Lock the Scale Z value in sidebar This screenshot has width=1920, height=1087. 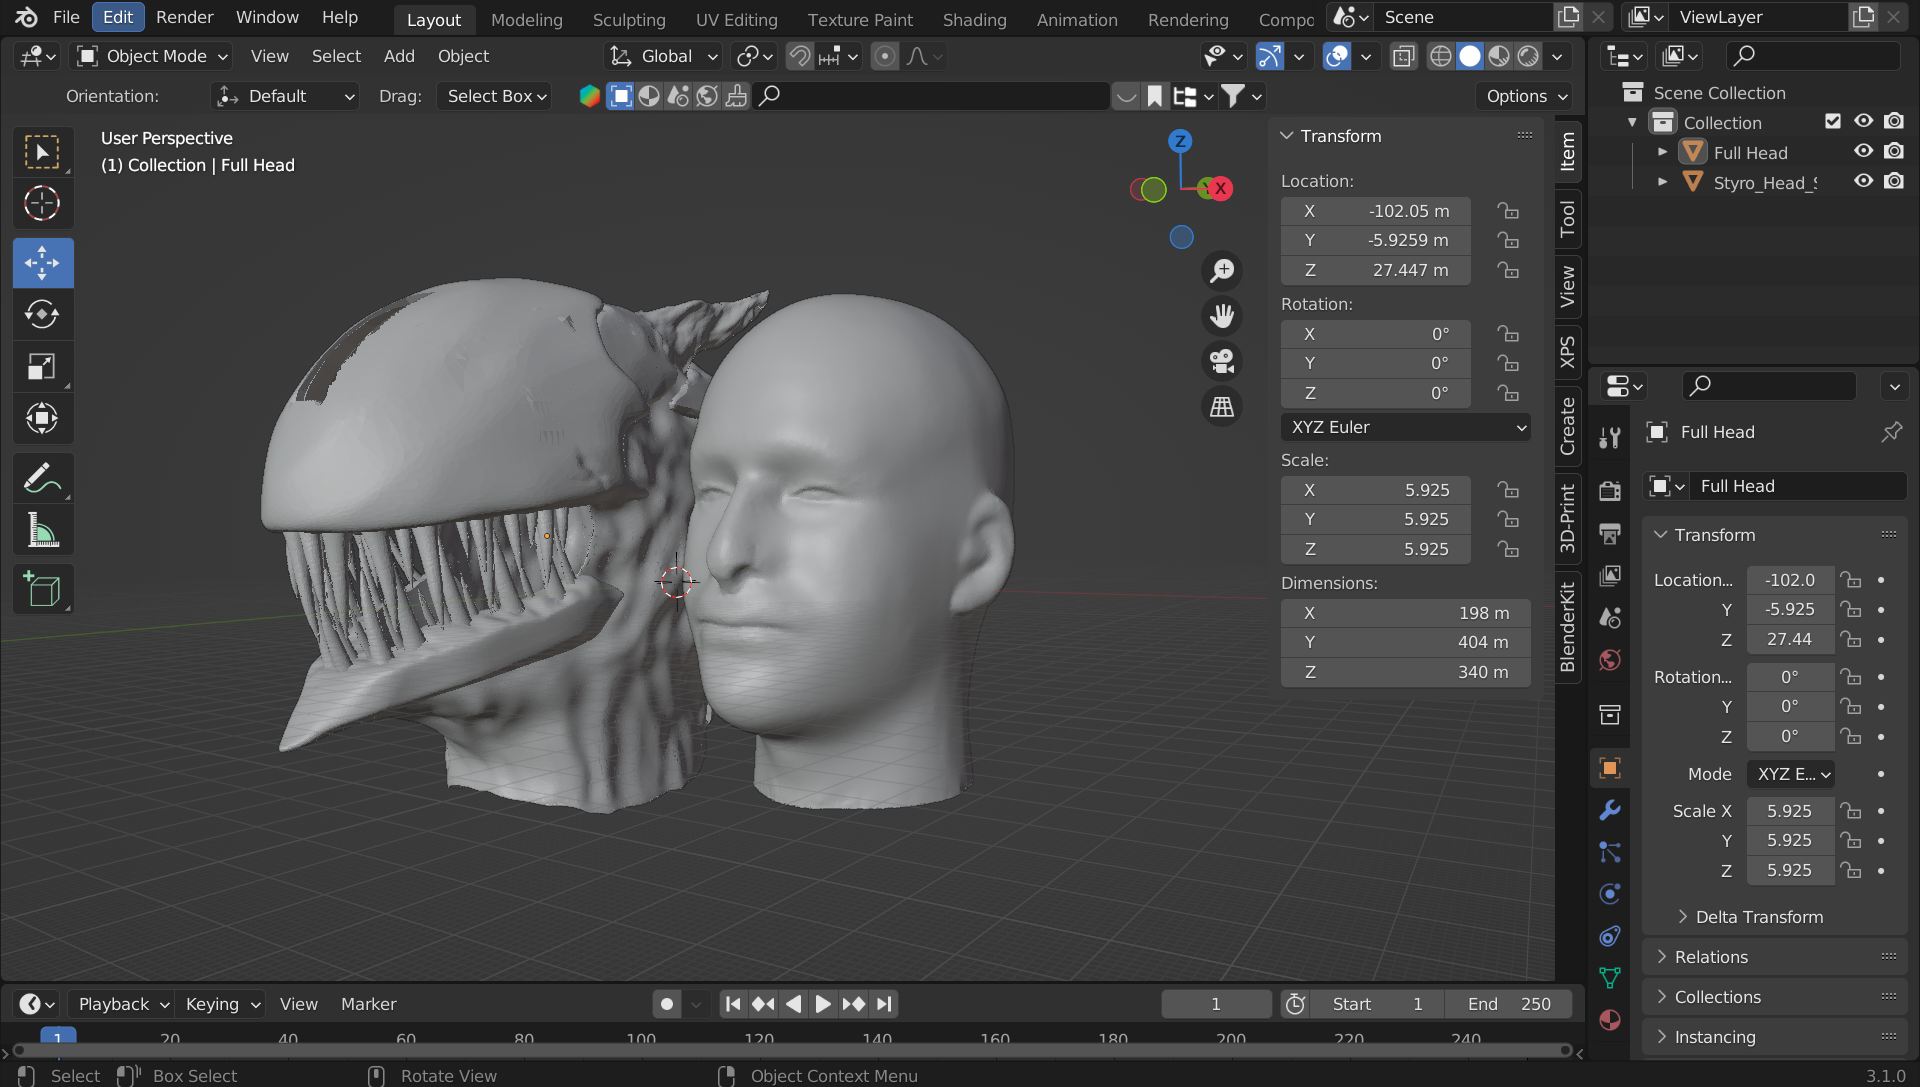click(1508, 549)
